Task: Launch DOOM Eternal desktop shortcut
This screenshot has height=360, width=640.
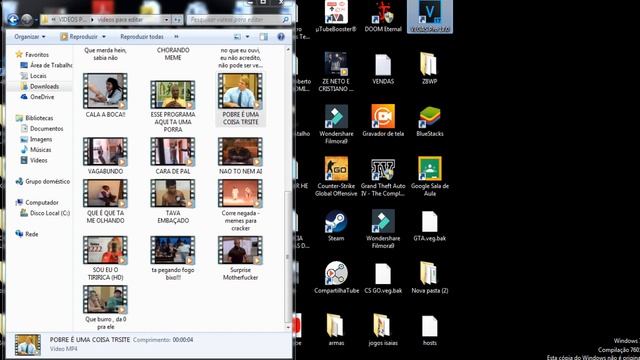Action: [383, 16]
